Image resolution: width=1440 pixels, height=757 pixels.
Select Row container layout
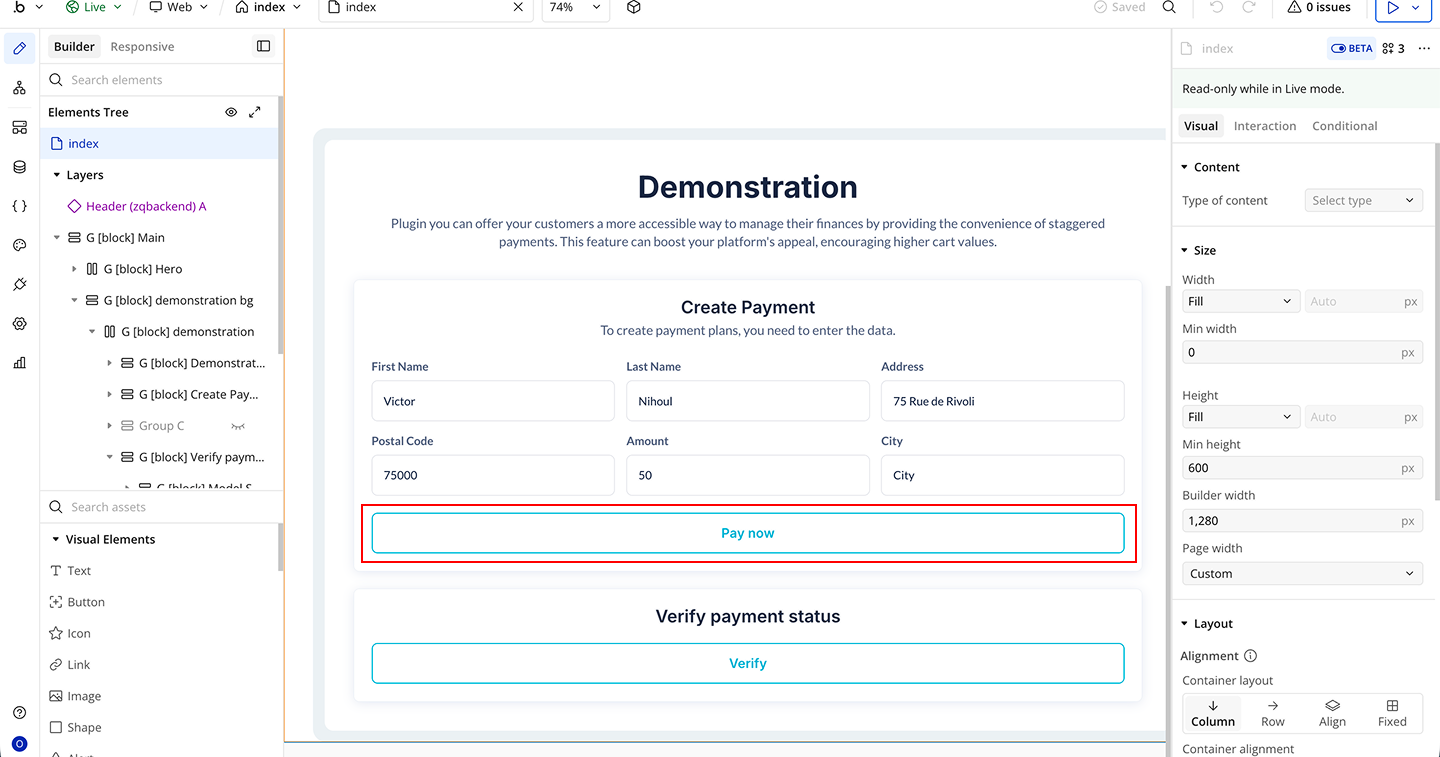click(x=1273, y=713)
